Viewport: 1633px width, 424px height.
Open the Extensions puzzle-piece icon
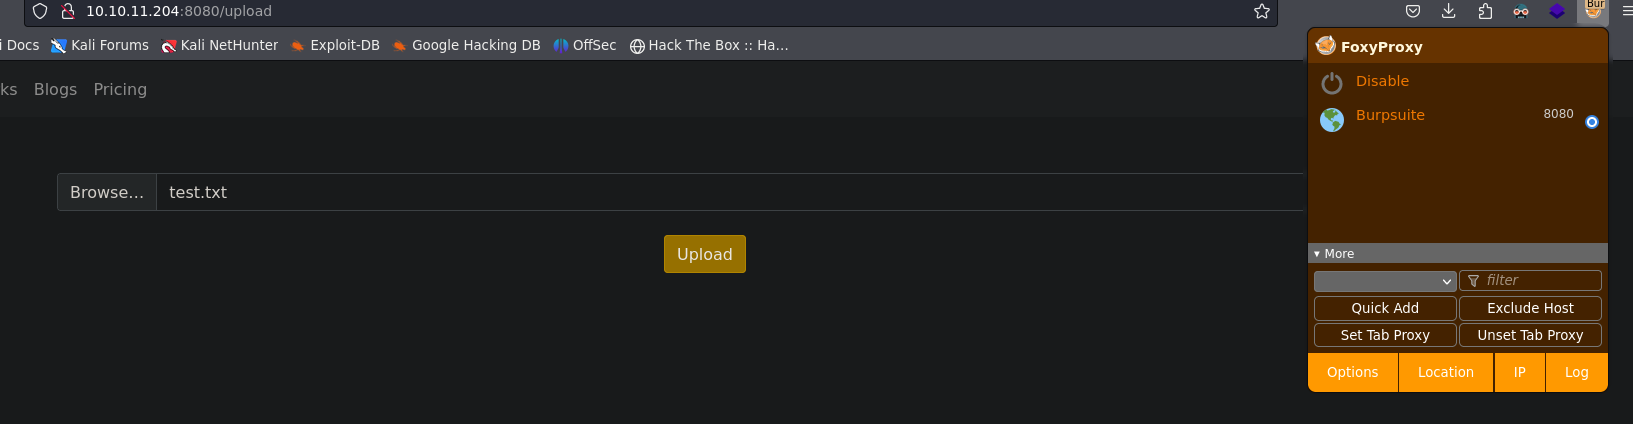pos(1485,11)
